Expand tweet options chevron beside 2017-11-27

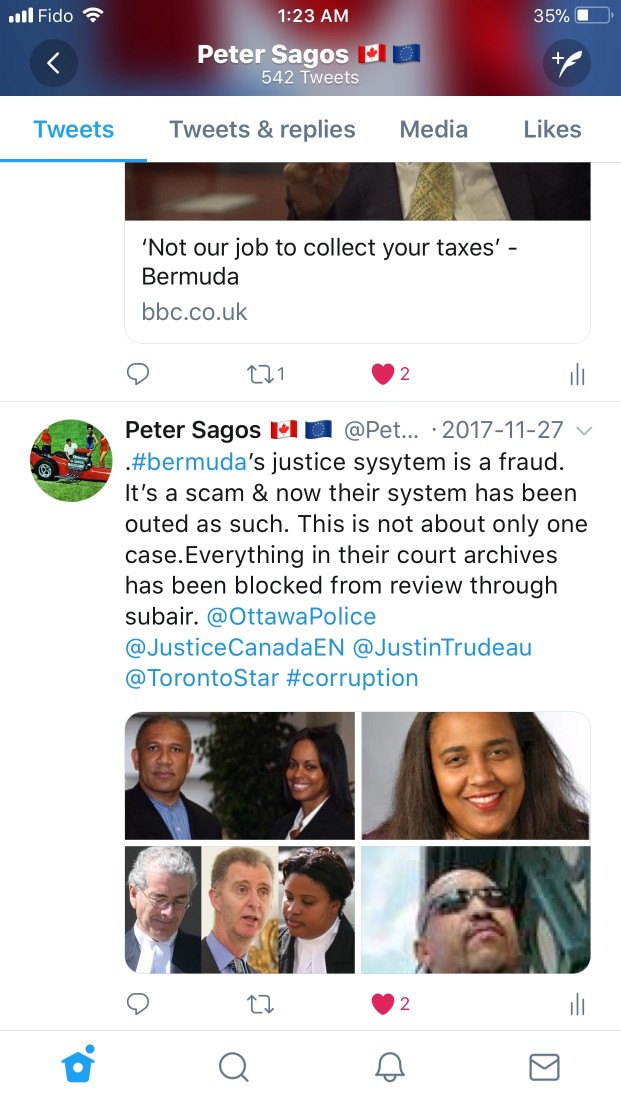pyautogui.click(x=584, y=430)
